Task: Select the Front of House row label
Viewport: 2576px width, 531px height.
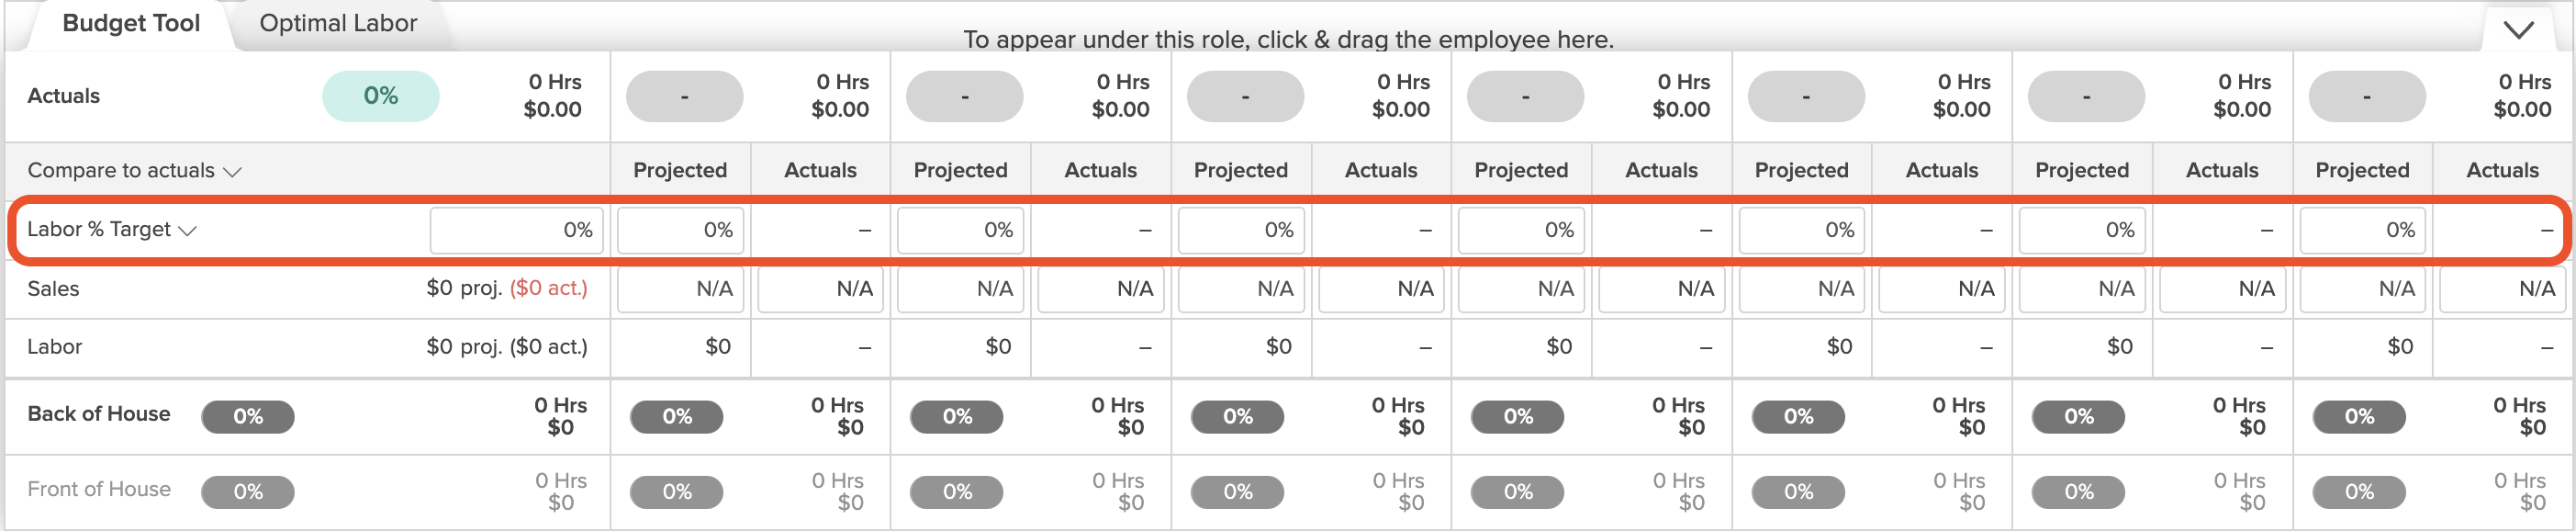Action: point(98,489)
